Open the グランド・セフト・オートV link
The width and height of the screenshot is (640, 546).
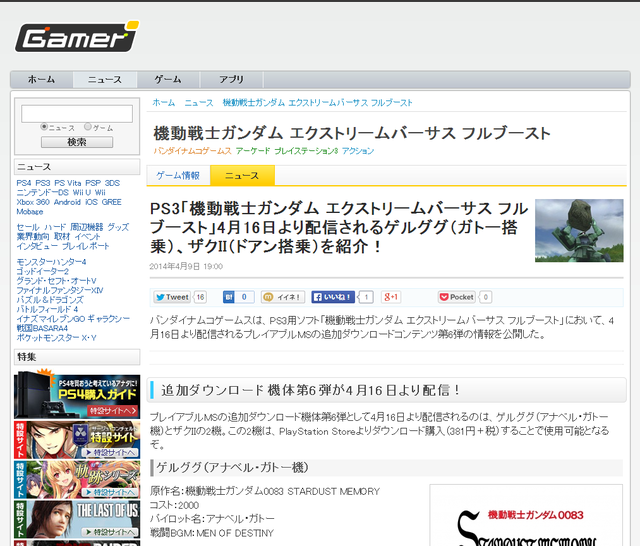(x=56, y=281)
